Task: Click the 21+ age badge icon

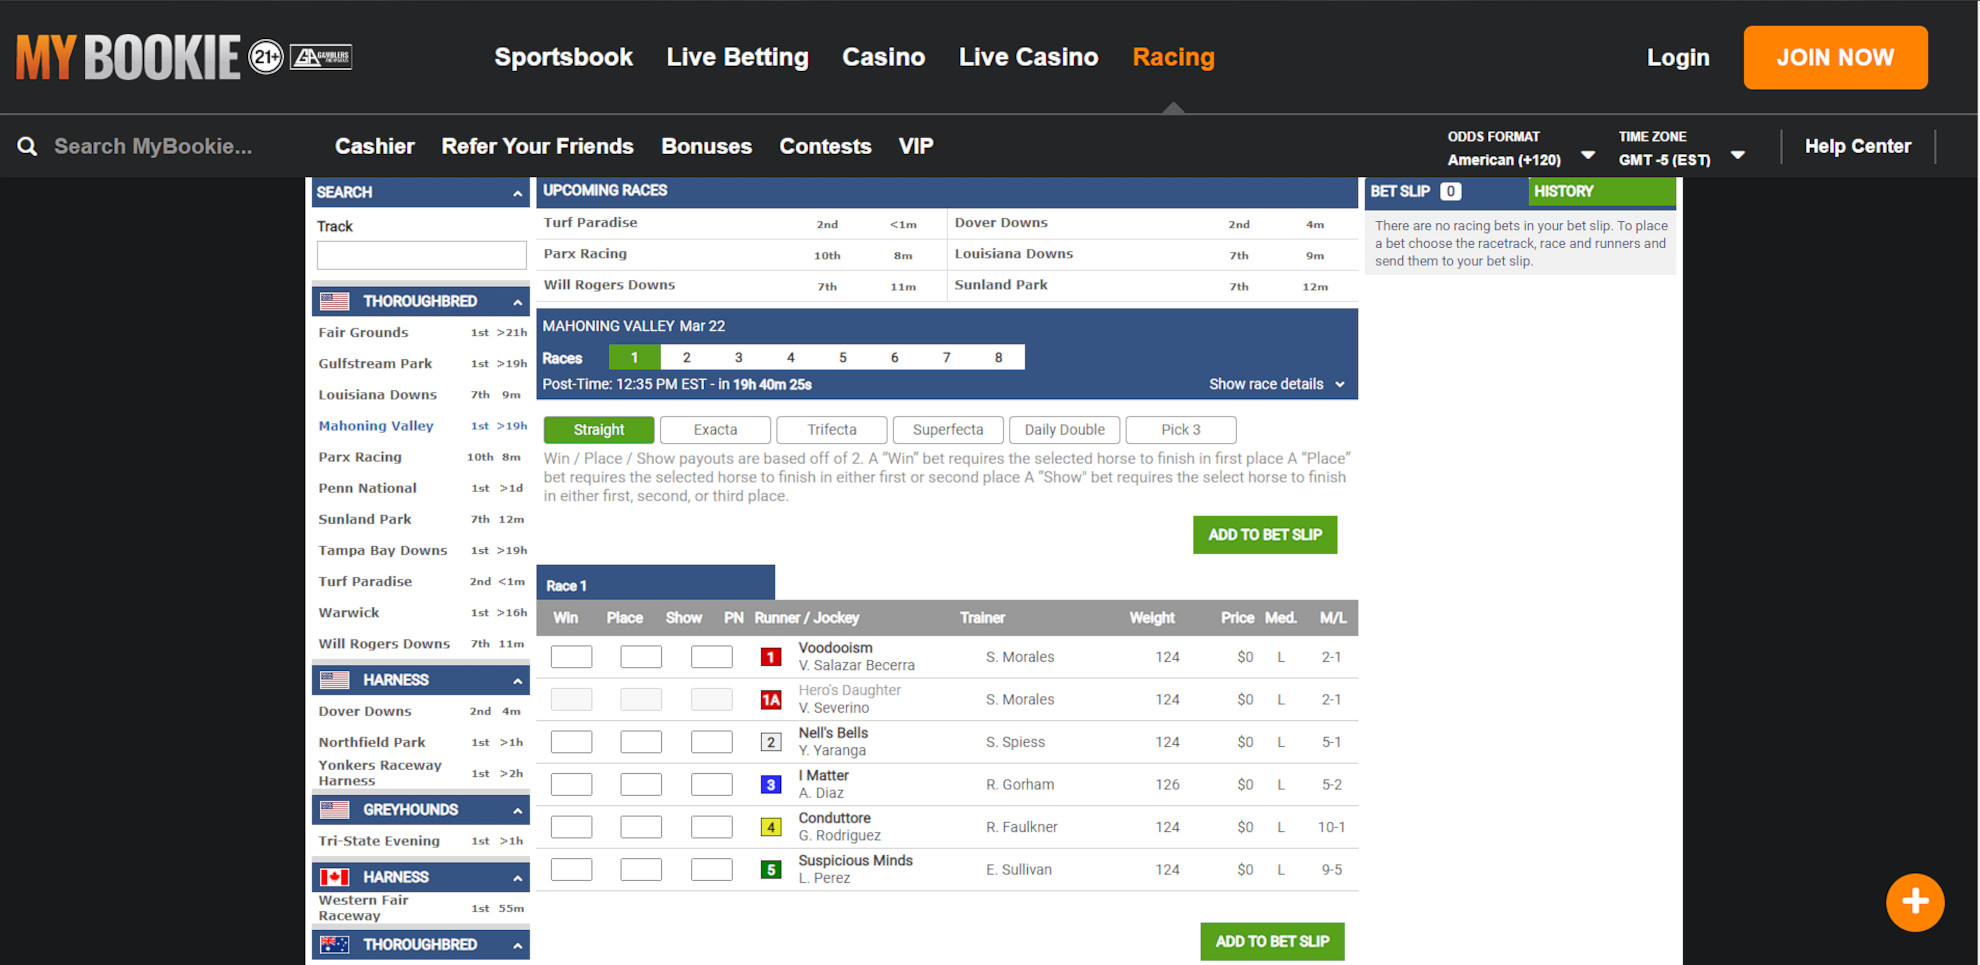Action: (266, 57)
